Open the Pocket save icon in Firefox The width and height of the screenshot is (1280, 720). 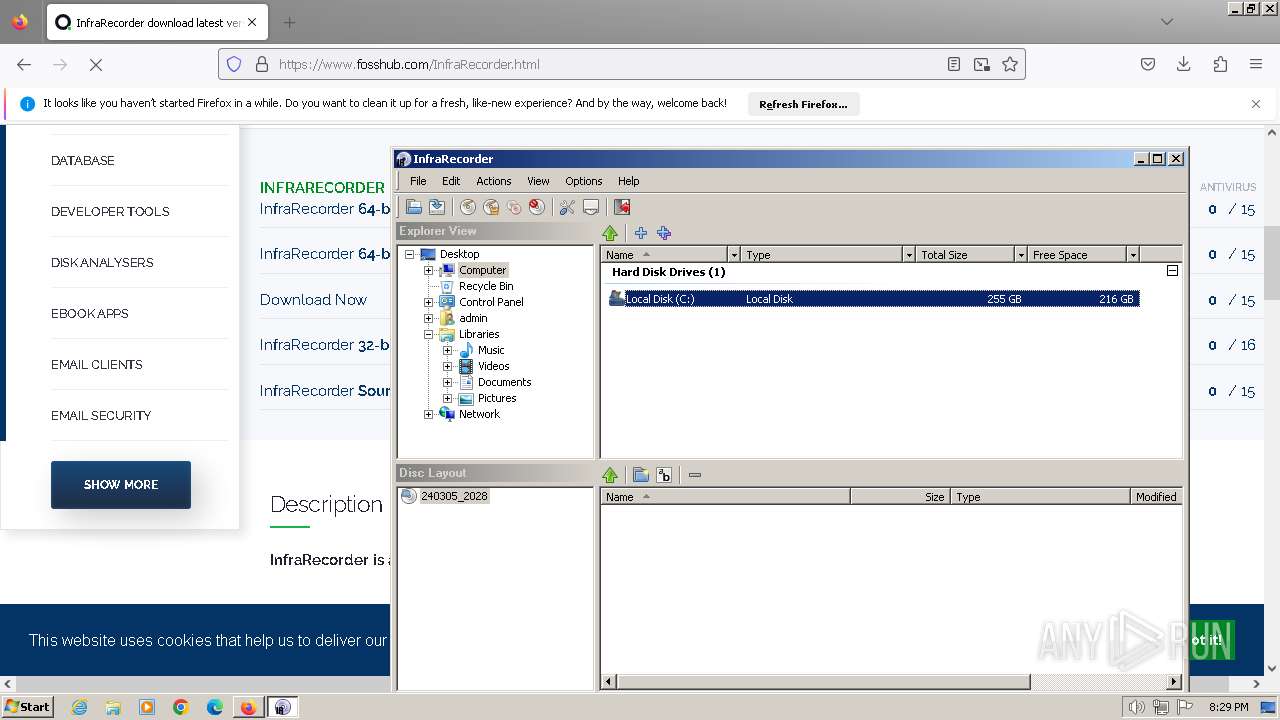point(1148,64)
